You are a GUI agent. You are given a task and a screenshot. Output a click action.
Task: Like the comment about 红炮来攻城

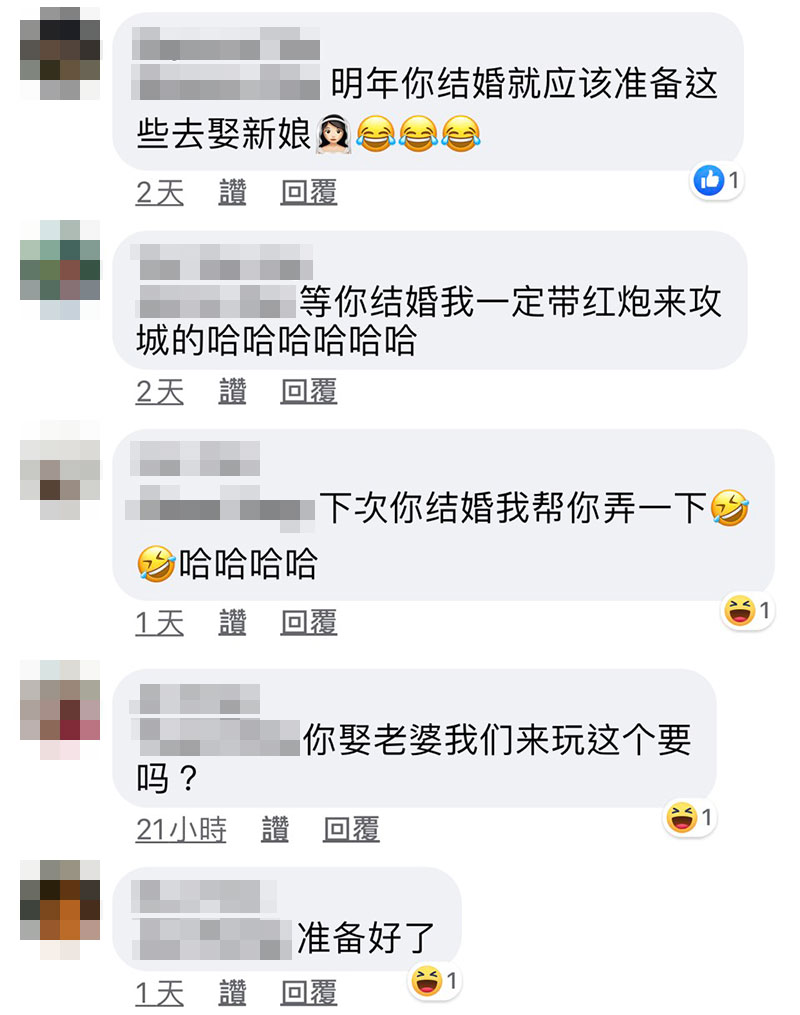pos(232,392)
